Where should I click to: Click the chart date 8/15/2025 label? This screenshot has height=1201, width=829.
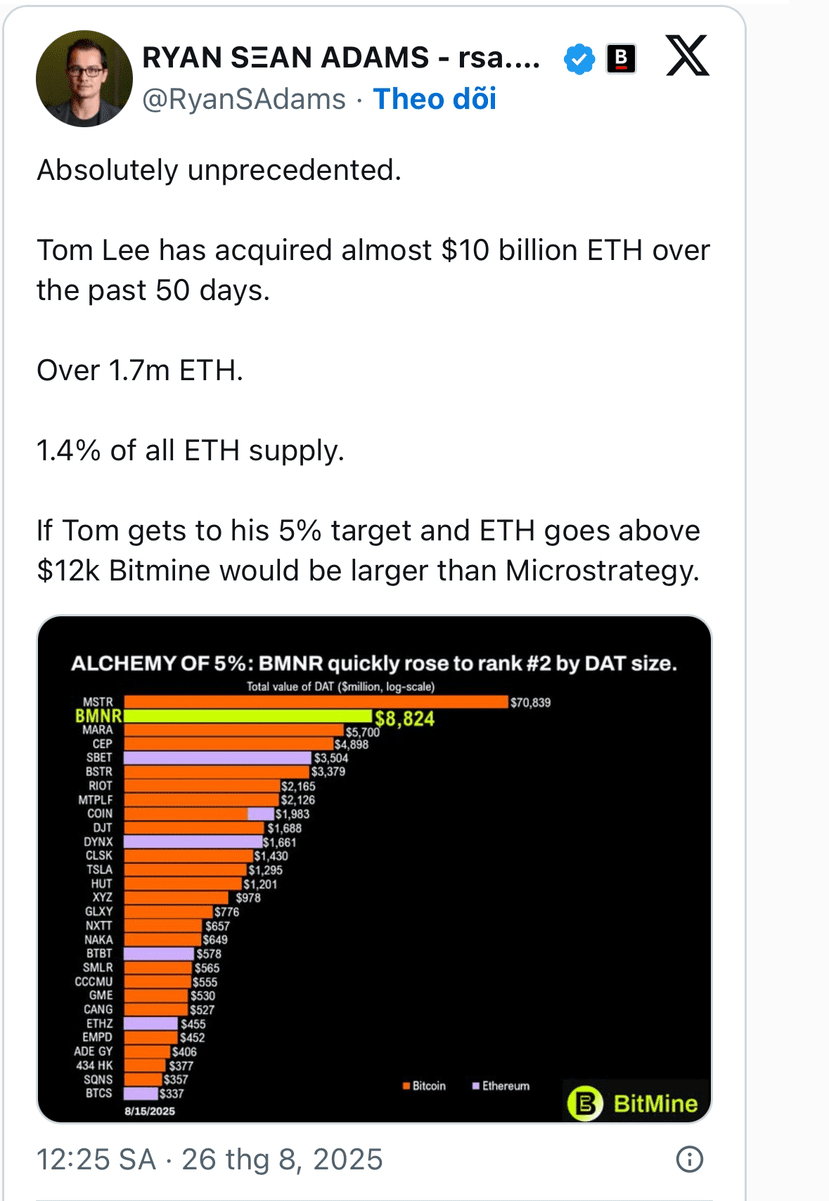tap(148, 1110)
